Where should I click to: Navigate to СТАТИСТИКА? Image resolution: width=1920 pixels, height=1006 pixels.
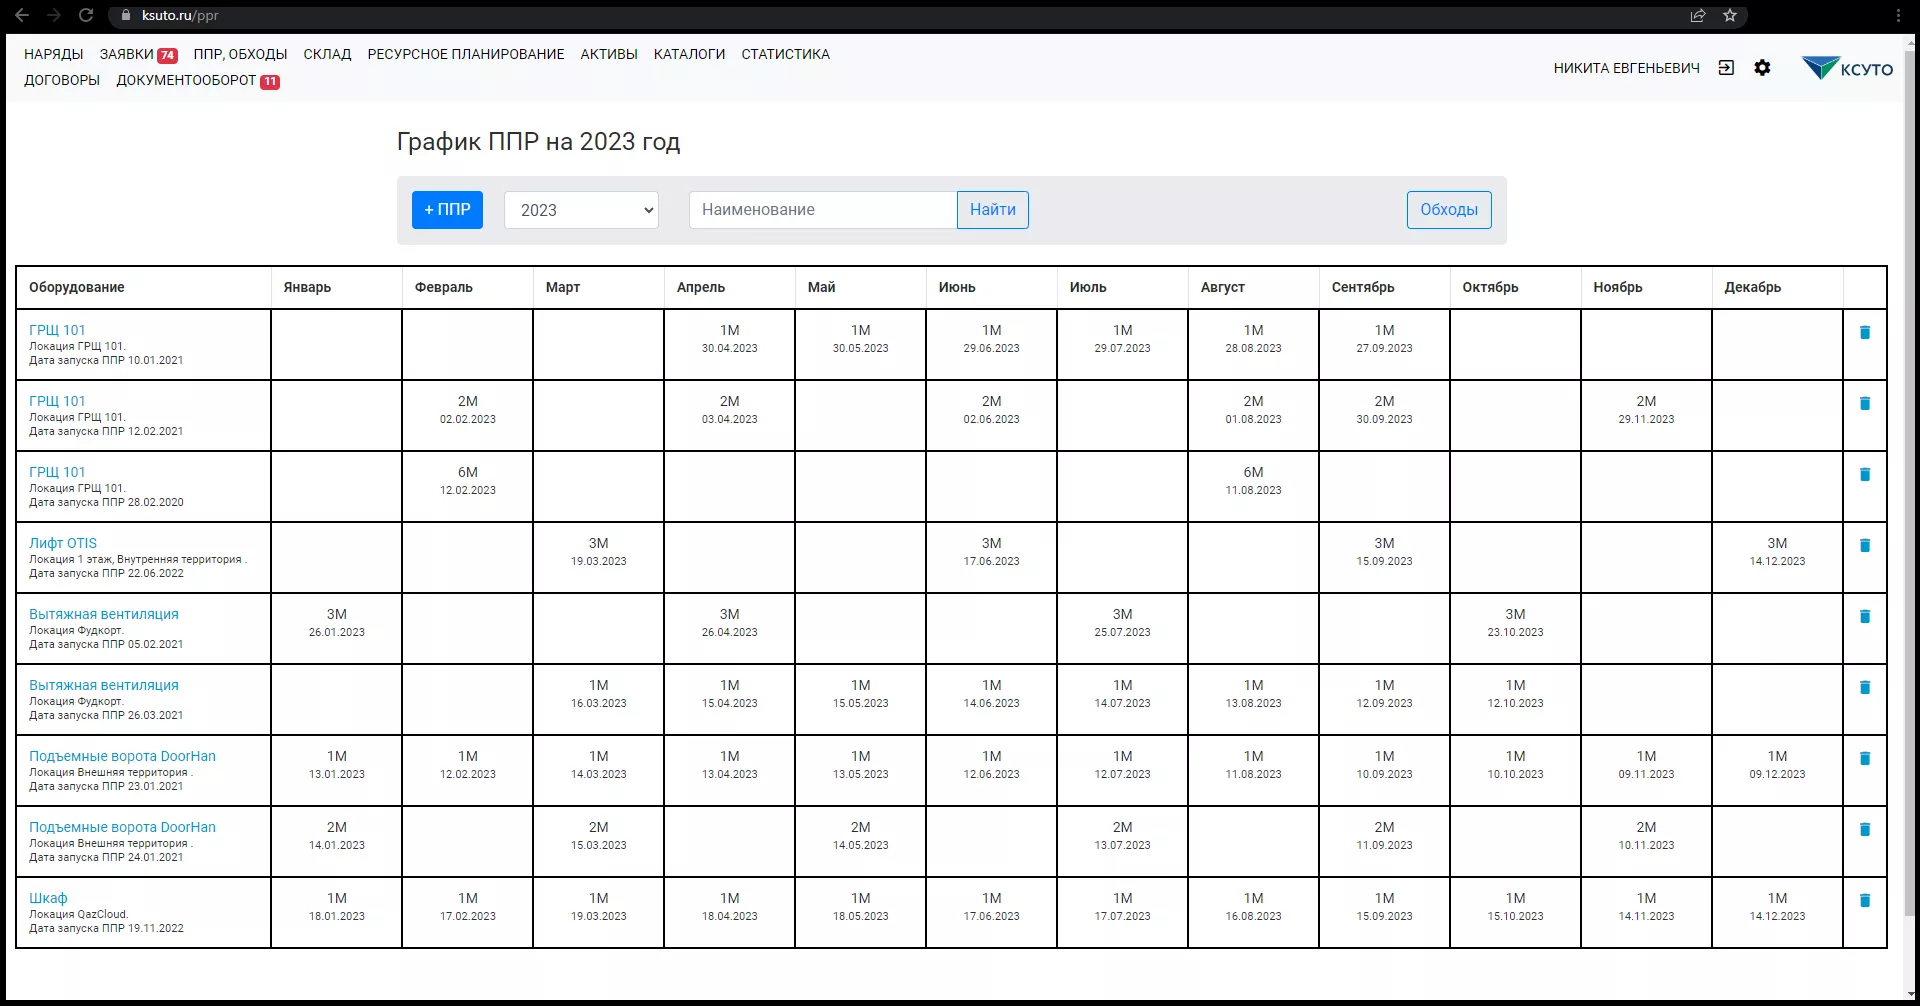[785, 54]
